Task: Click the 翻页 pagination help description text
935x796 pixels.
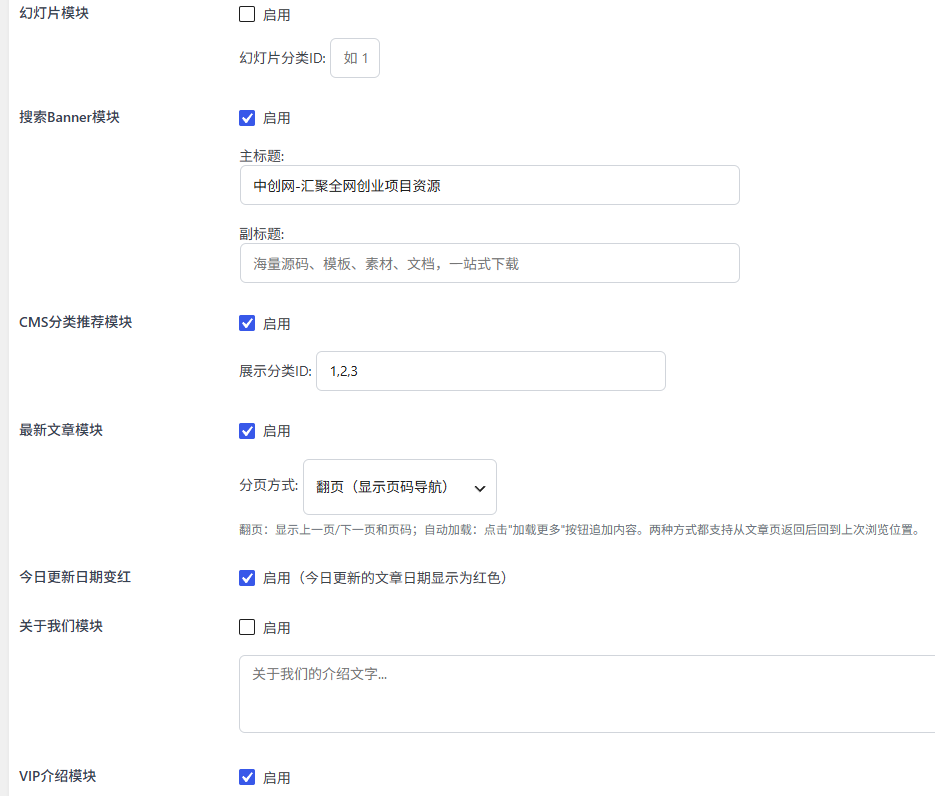Action: tap(582, 529)
